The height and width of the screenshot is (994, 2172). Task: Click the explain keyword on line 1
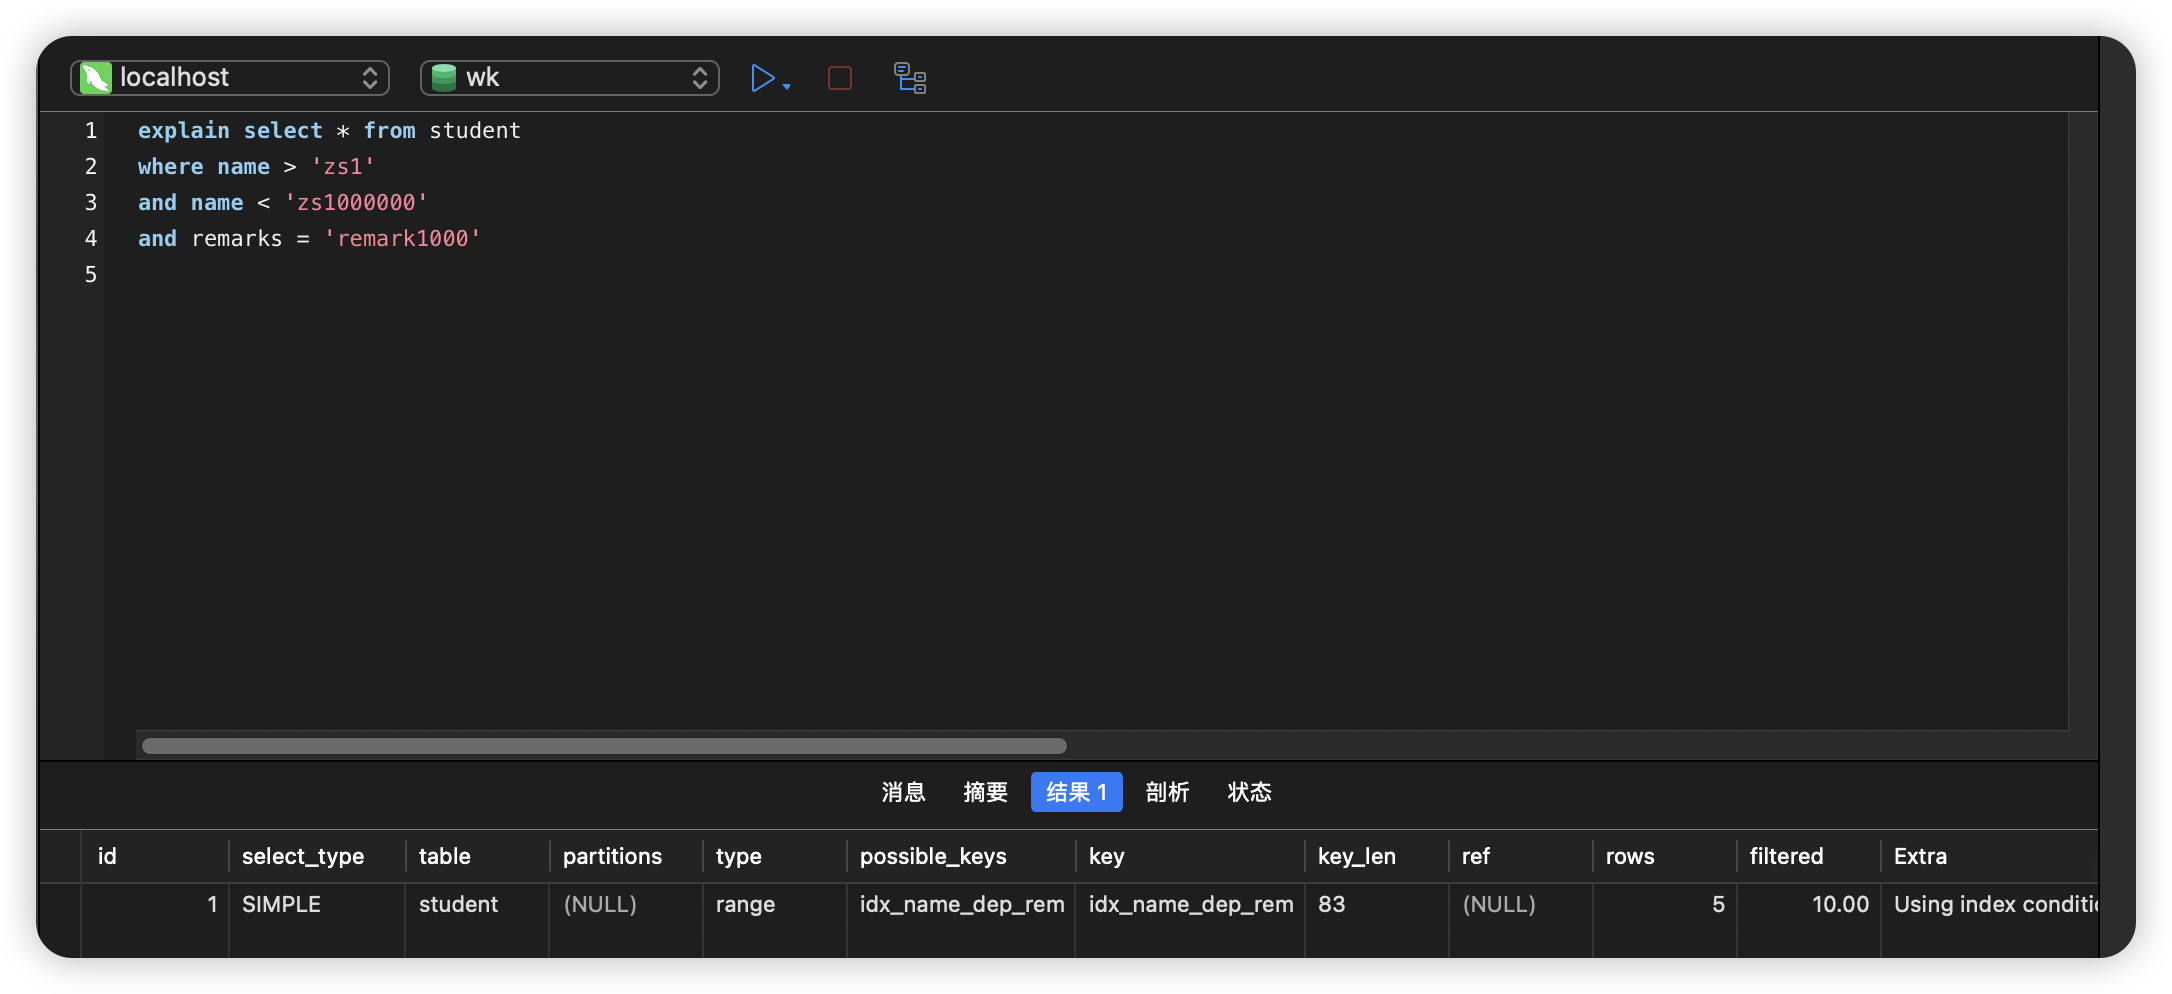(x=184, y=131)
